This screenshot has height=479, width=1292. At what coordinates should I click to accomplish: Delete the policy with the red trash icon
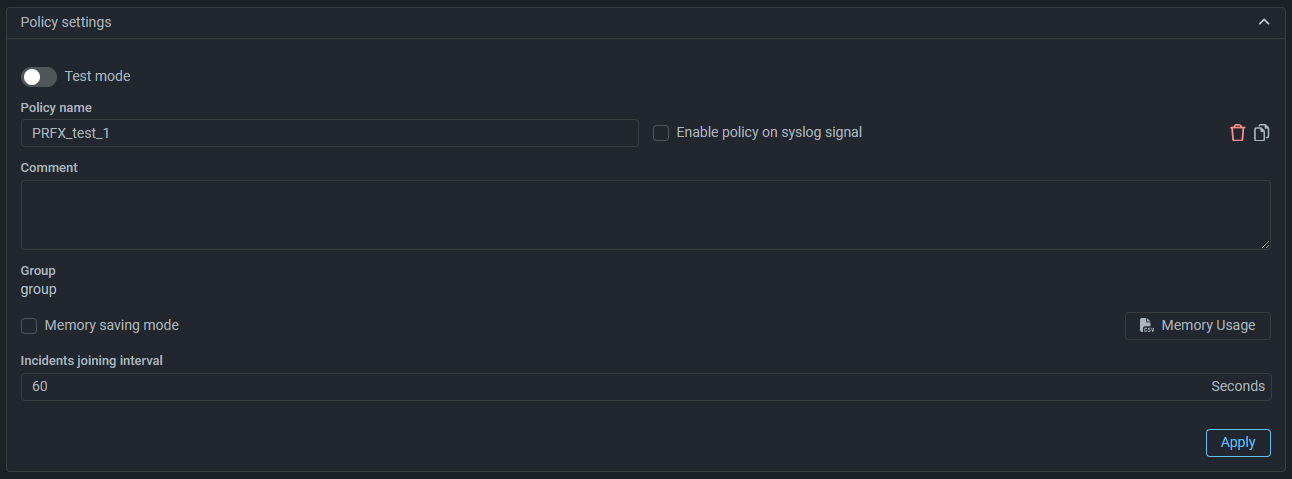tap(1238, 133)
